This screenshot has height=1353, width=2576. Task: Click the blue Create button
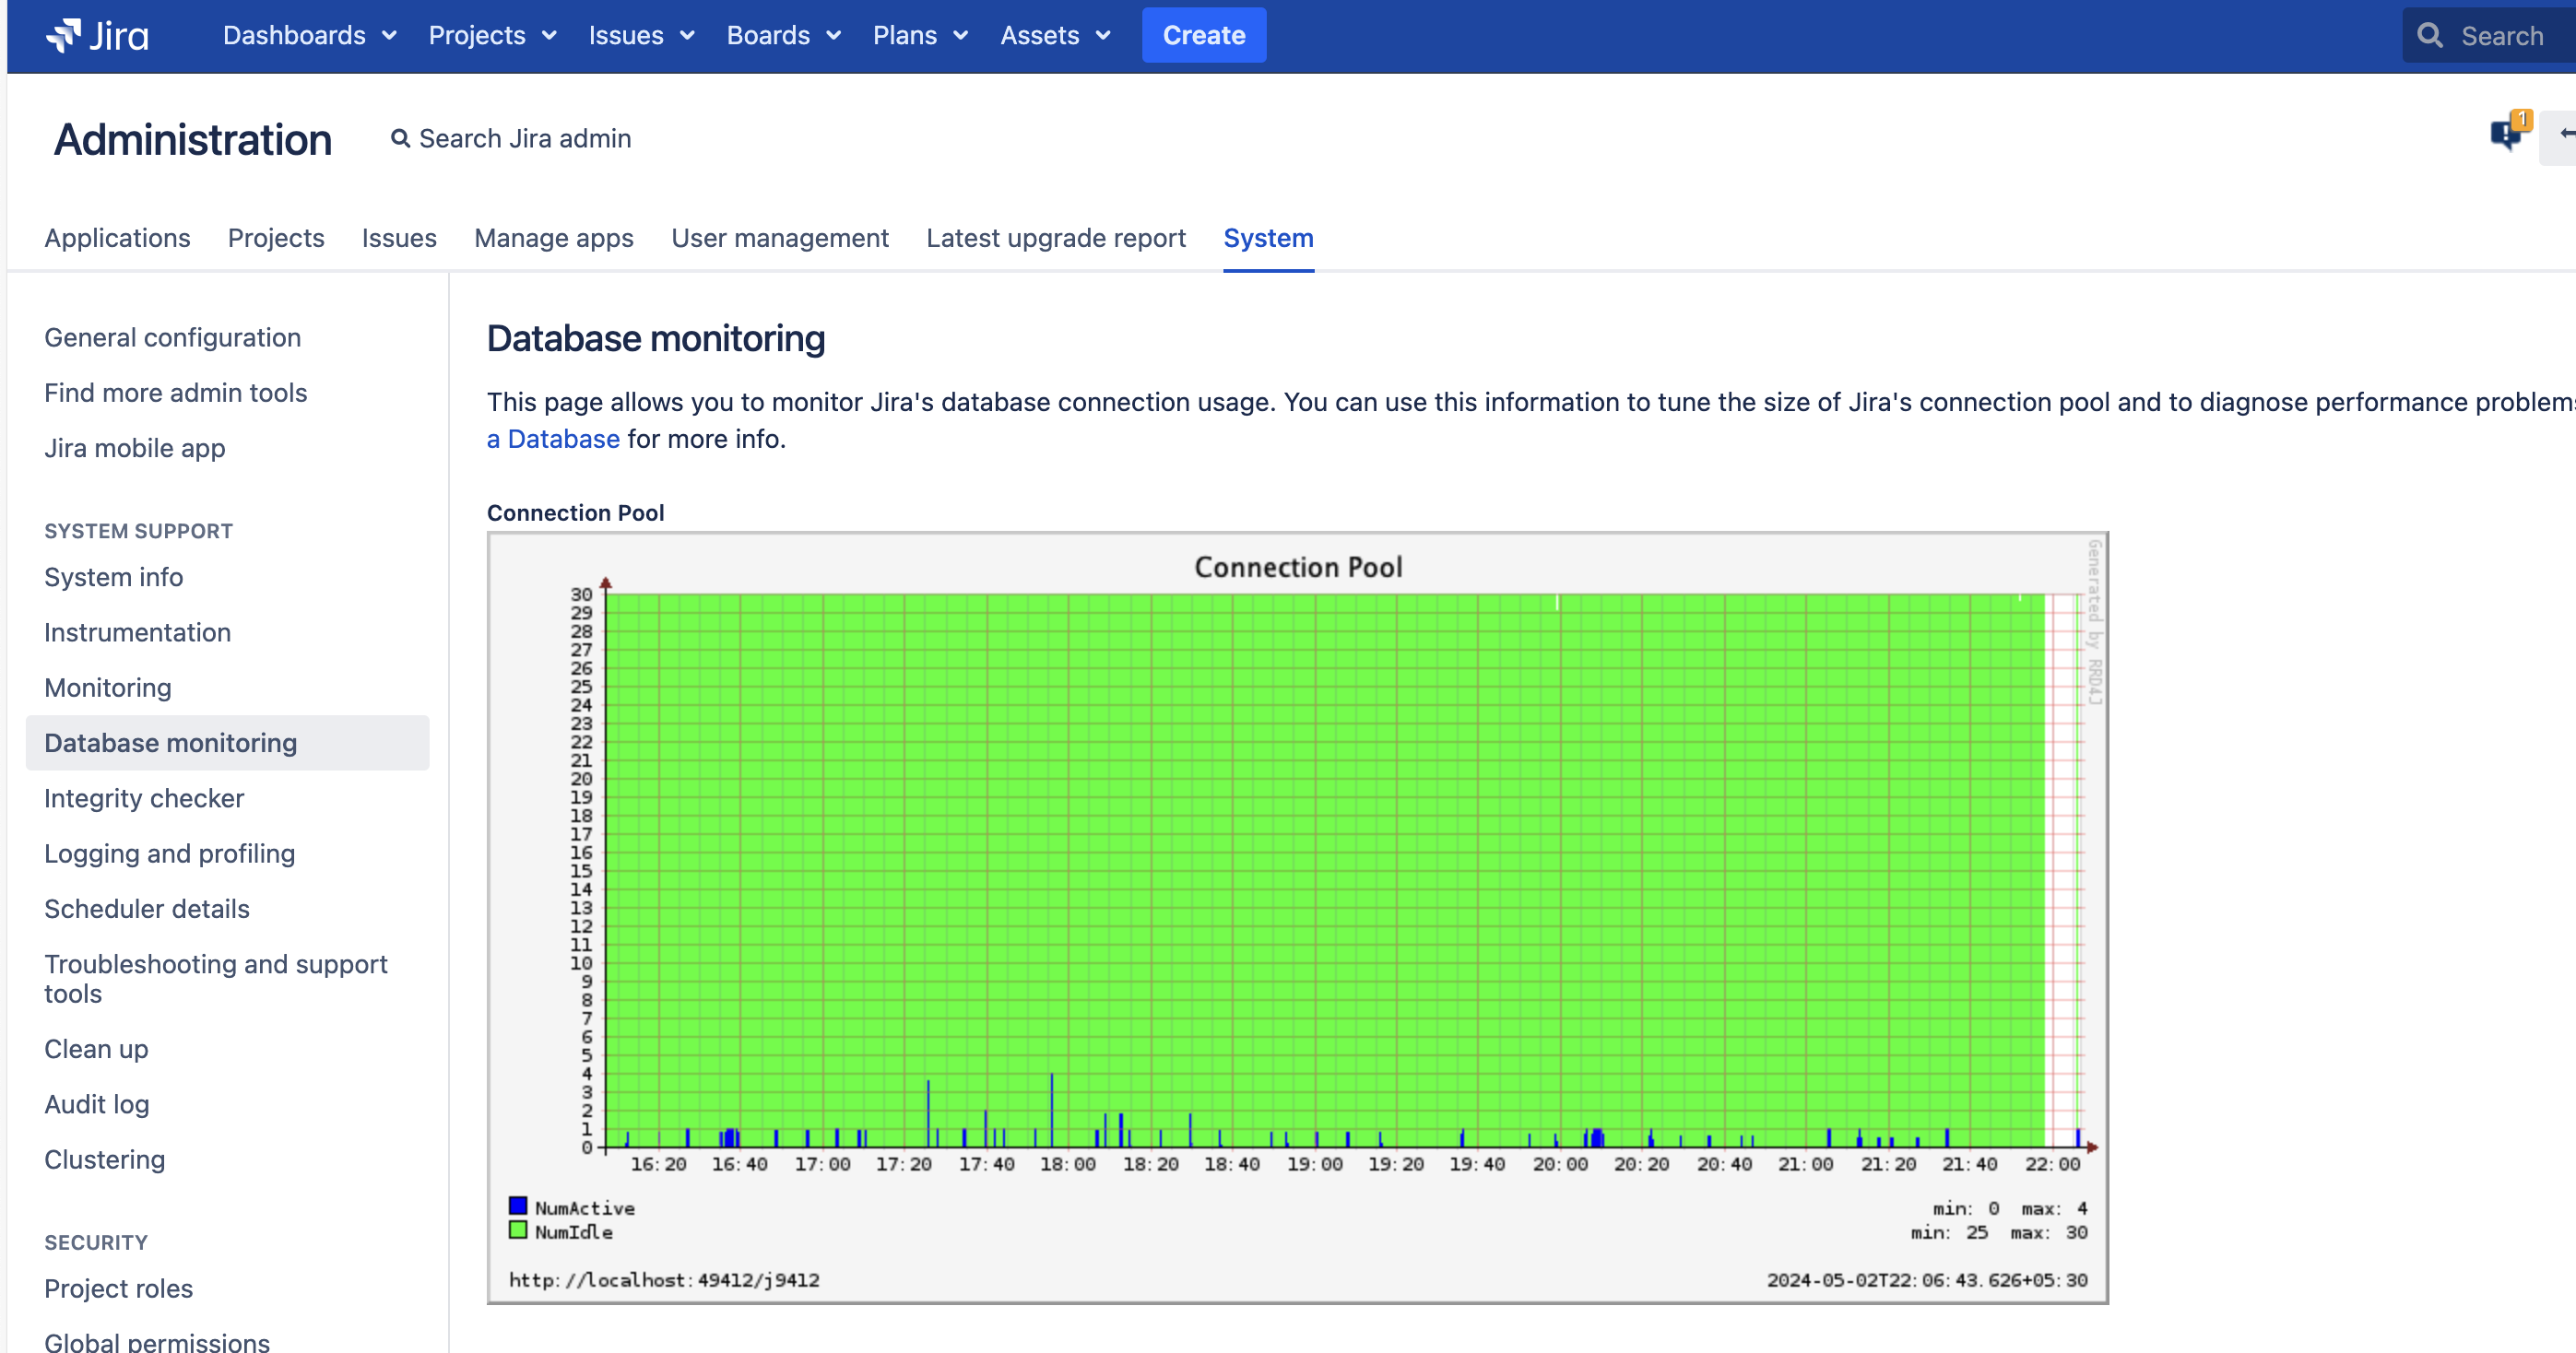pos(1203,35)
